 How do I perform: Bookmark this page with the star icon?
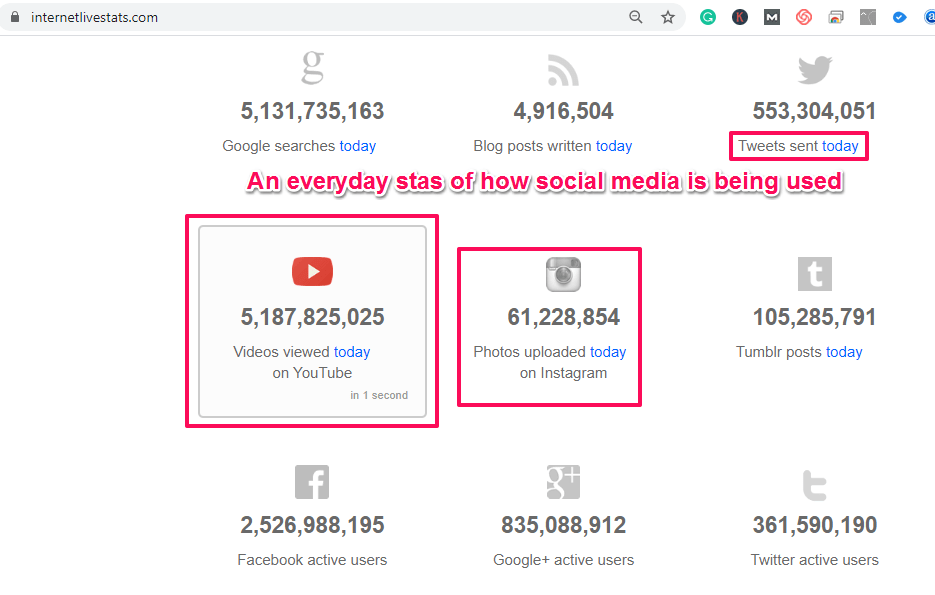pyautogui.click(x=668, y=17)
